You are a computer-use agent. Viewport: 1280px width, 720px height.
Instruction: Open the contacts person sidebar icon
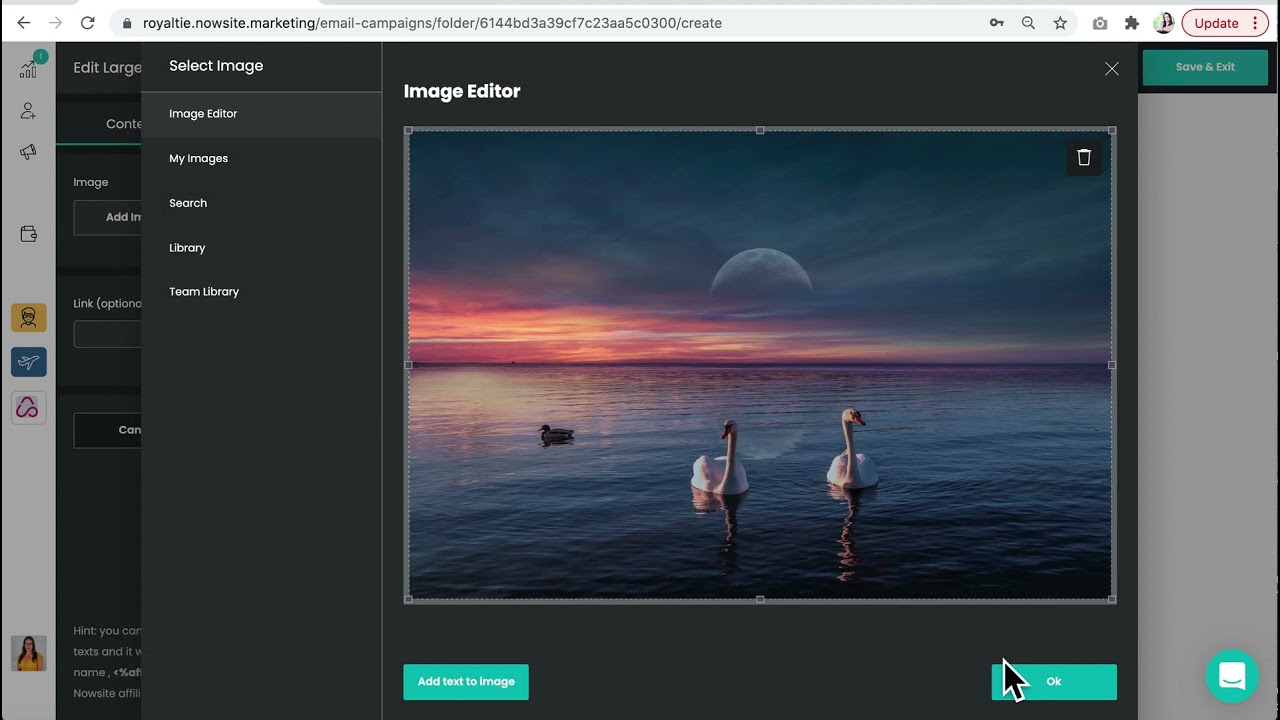(x=28, y=111)
